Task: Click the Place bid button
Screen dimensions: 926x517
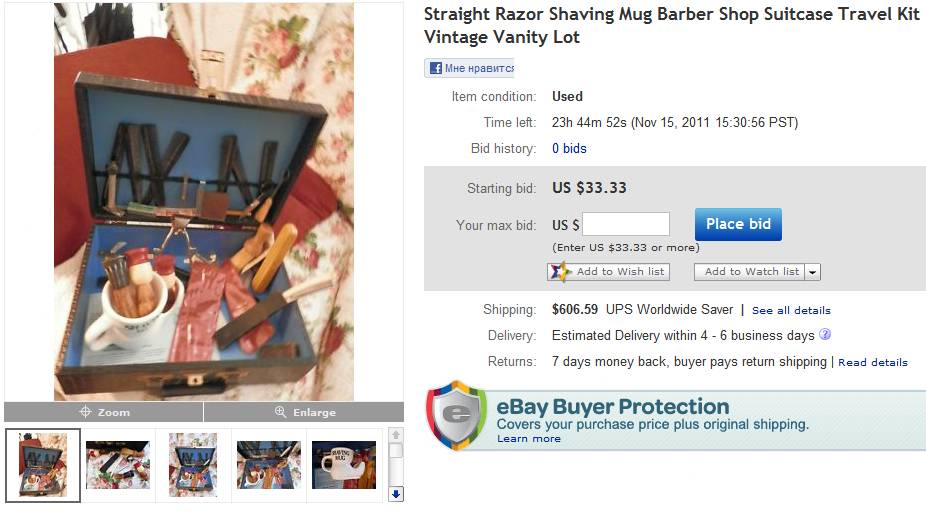Action: point(738,225)
